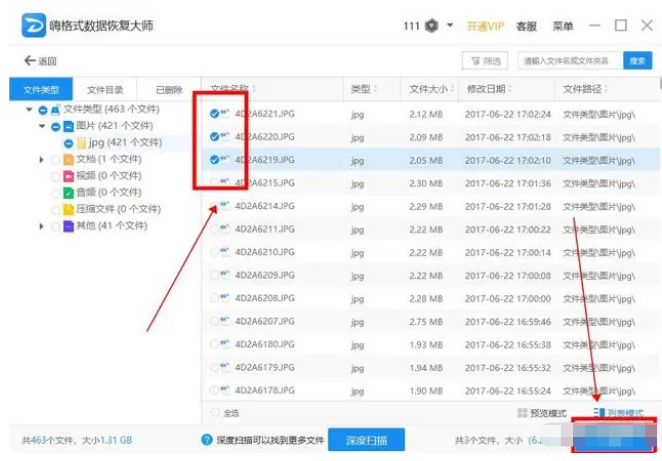
Task: Sort by the 文件大小 column
Action: coord(431,89)
